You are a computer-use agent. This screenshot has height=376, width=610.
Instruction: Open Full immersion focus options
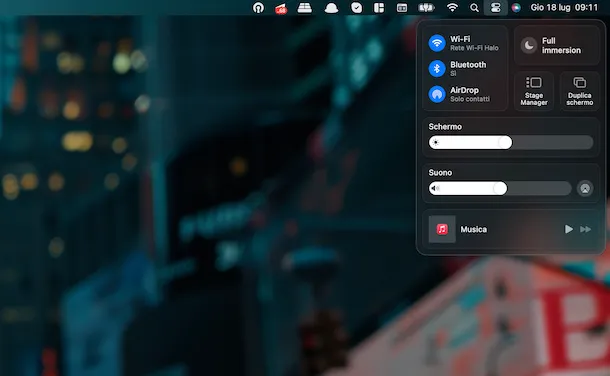point(557,45)
